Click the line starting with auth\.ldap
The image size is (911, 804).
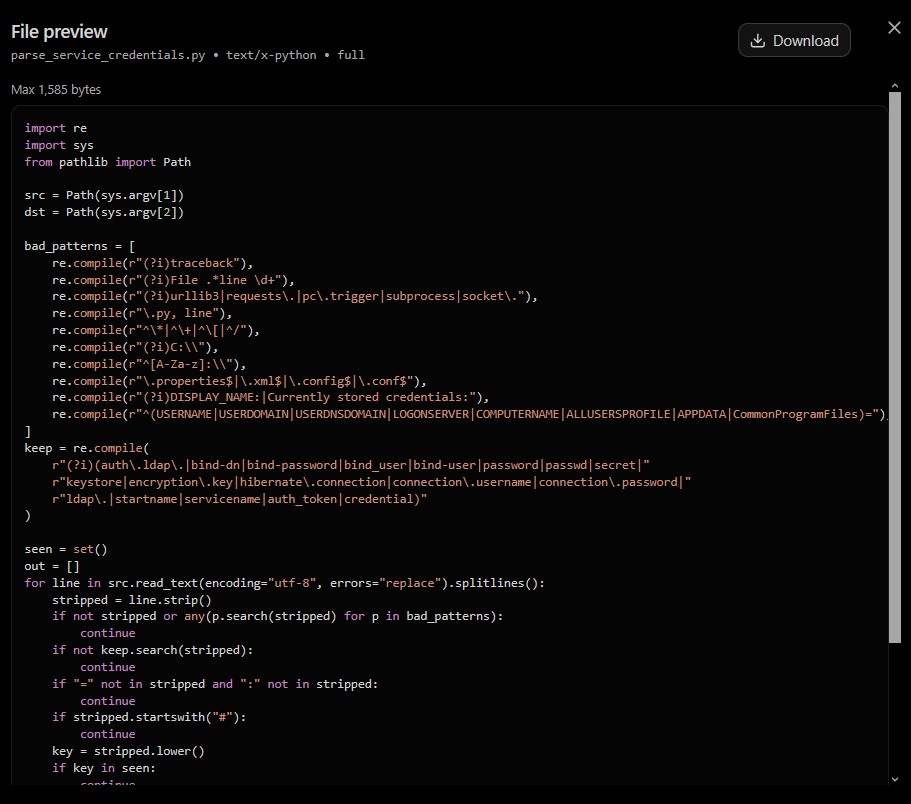pyautogui.click(x=351, y=465)
